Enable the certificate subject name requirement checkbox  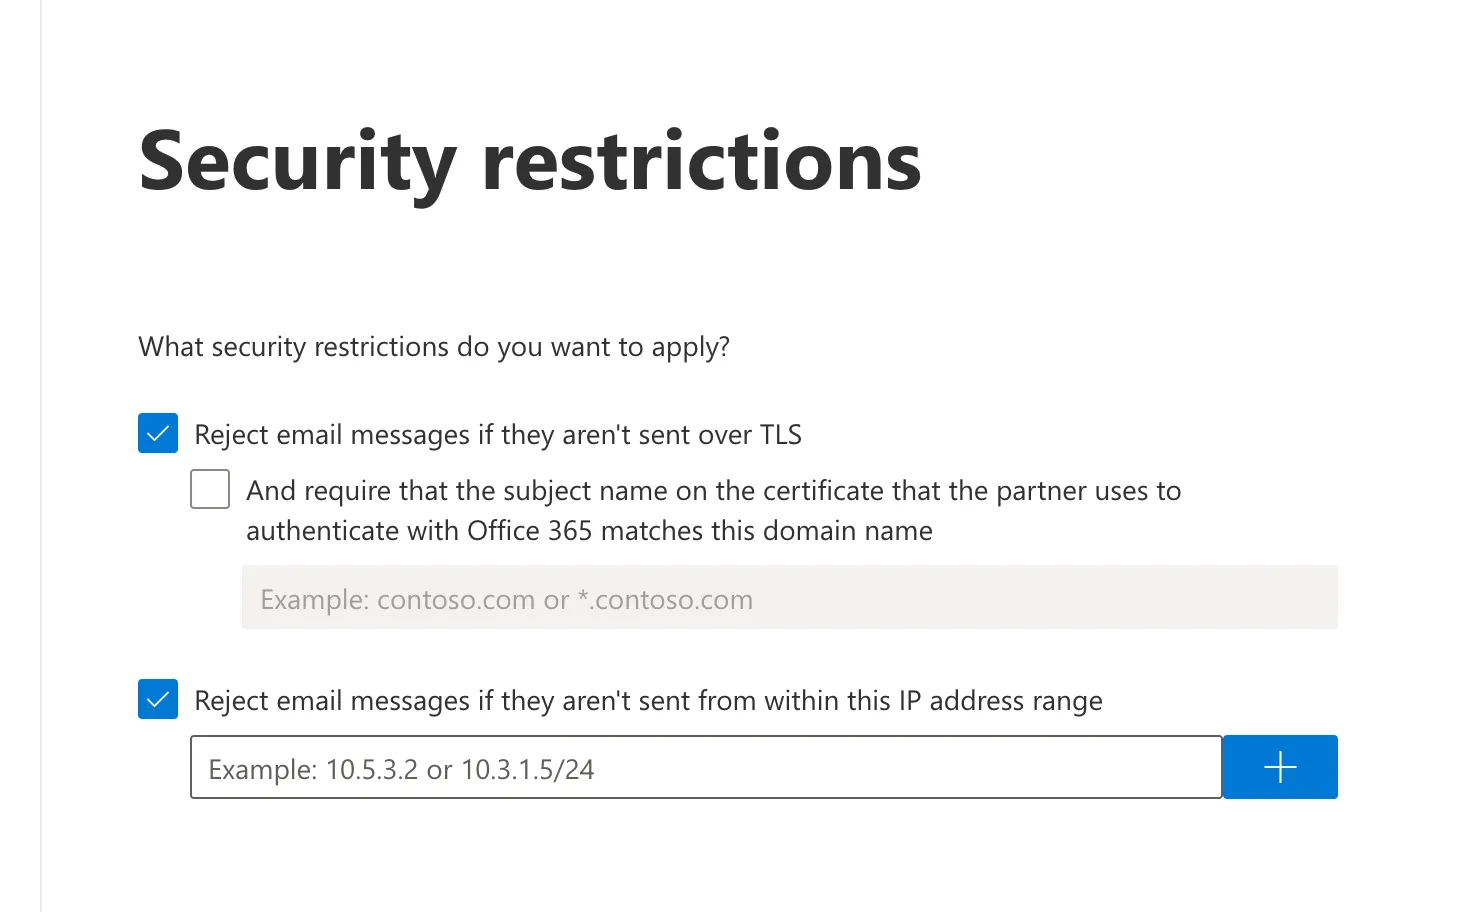pyautogui.click(x=209, y=489)
